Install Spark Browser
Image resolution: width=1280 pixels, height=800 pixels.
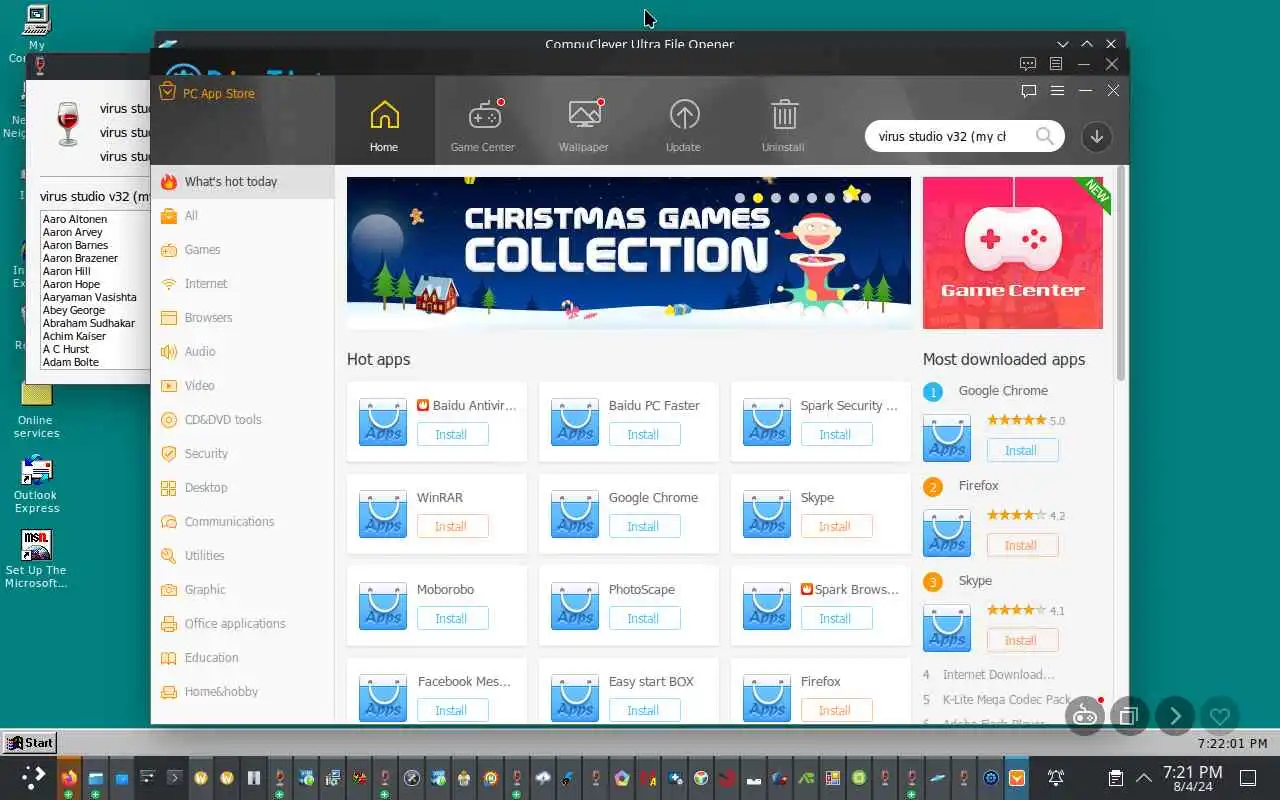pos(836,618)
